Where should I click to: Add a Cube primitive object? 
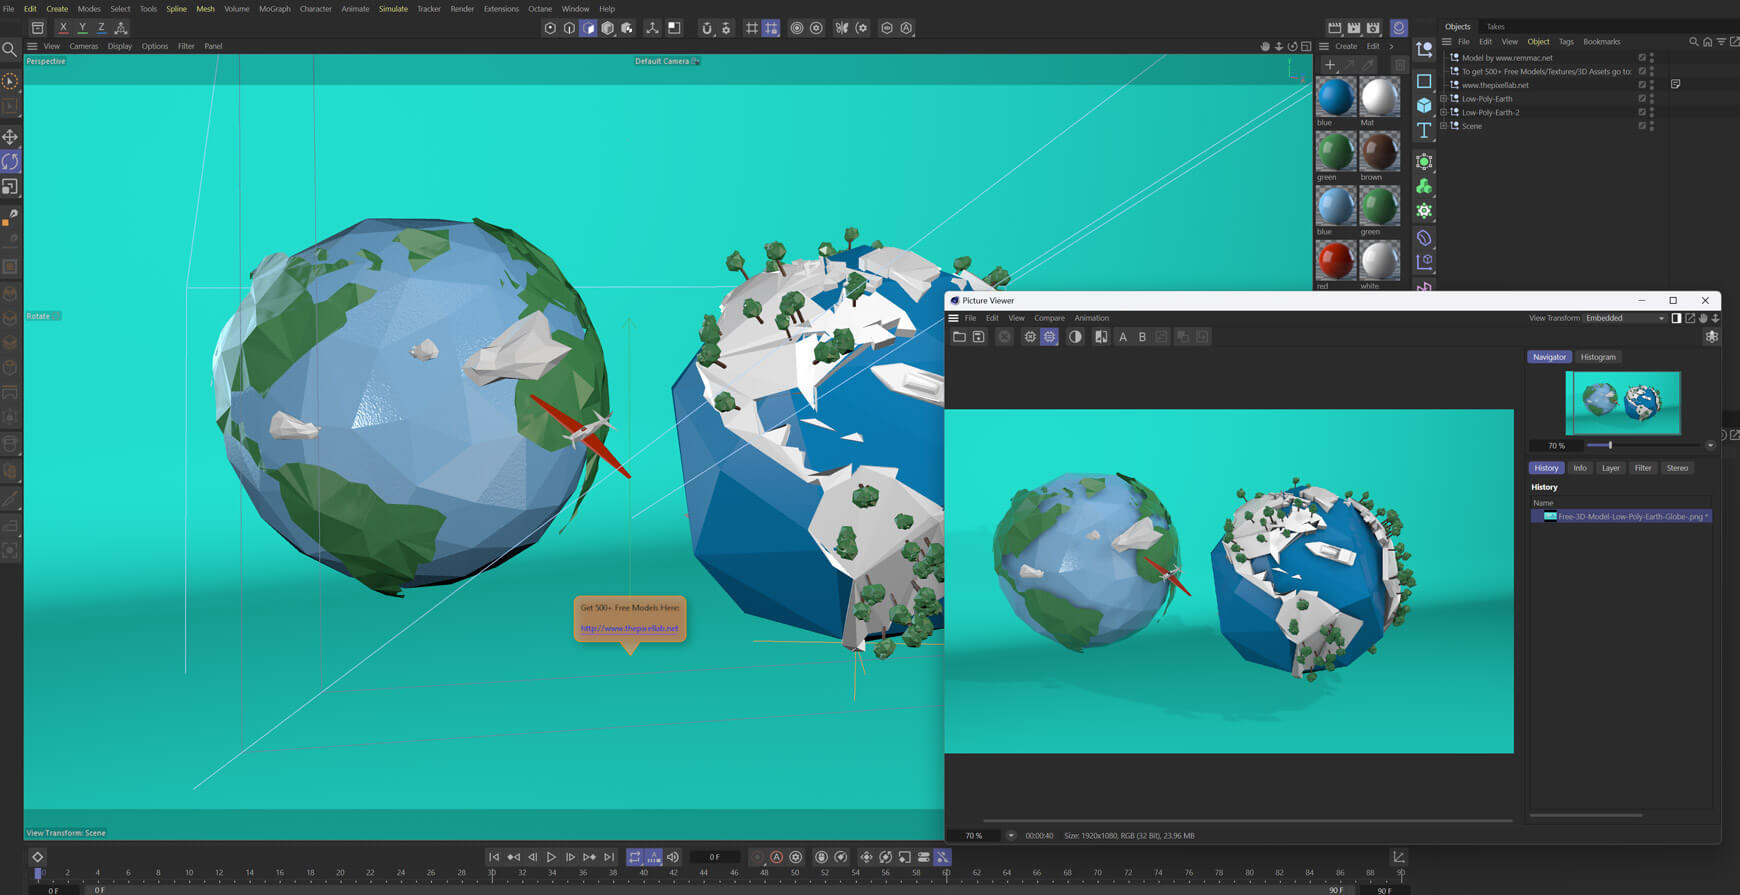point(1424,105)
